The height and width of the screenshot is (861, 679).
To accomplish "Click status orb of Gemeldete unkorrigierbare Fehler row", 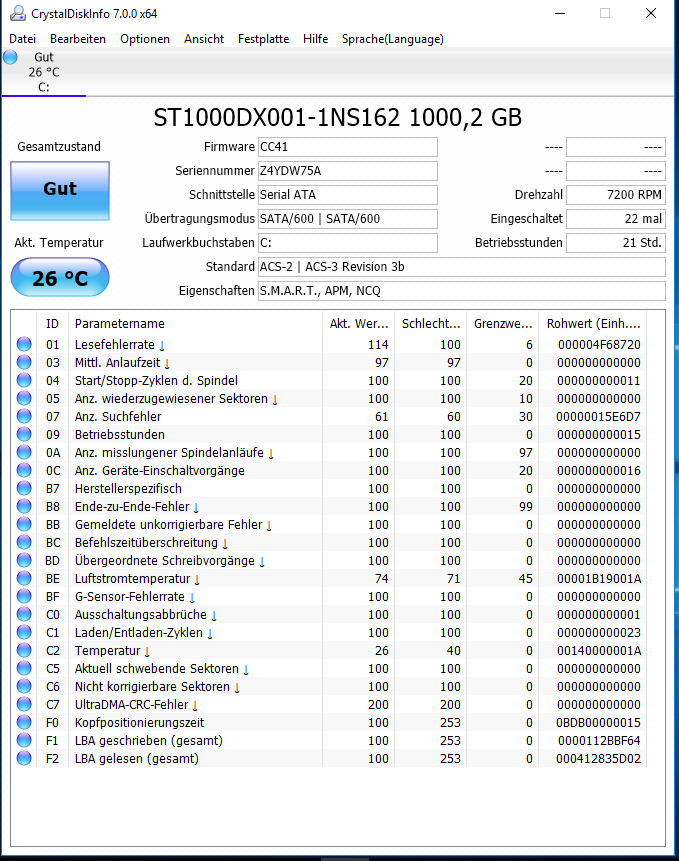I will (x=24, y=524).
